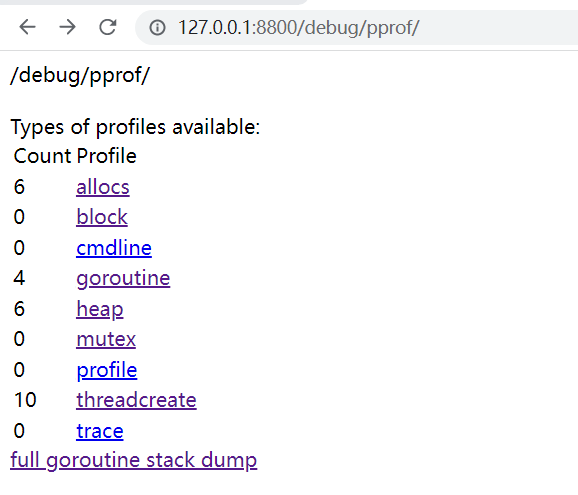578x495 pixels.
Task: Open the block profile link
Action: point(102,217)
